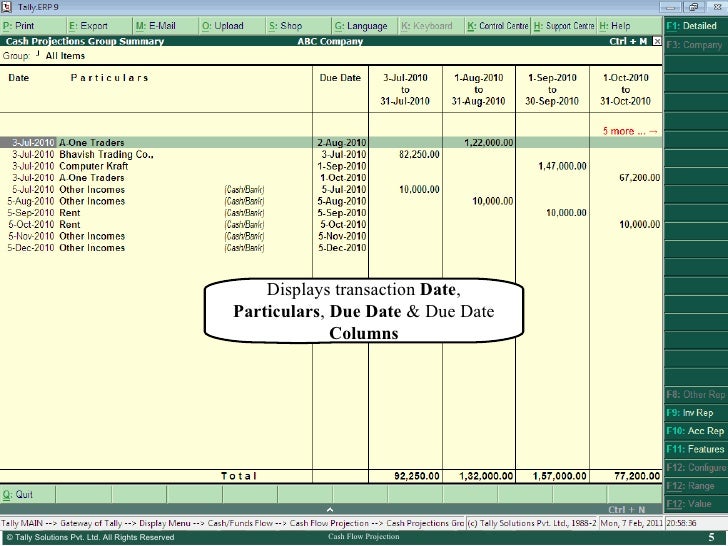The image size is (728, 546).
Task: Select highlighted A-One Traders row due 2-Aug-2010
Action: pyautogui.click(x=331, y=143)
